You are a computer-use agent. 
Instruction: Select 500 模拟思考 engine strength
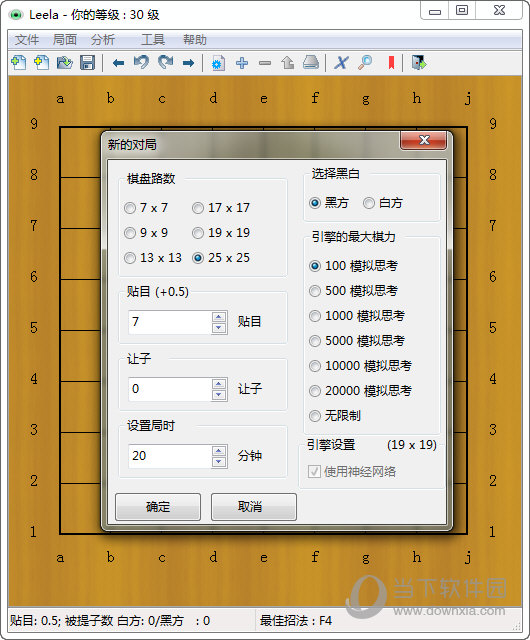pos(353,291)
